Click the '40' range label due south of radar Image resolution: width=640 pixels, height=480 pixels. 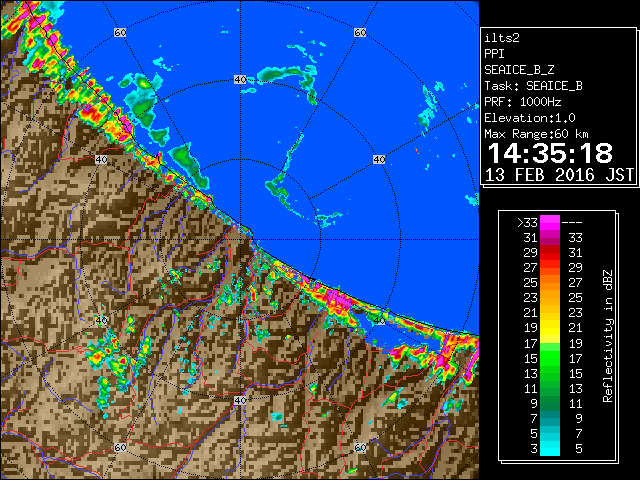[x=240, y=400]
